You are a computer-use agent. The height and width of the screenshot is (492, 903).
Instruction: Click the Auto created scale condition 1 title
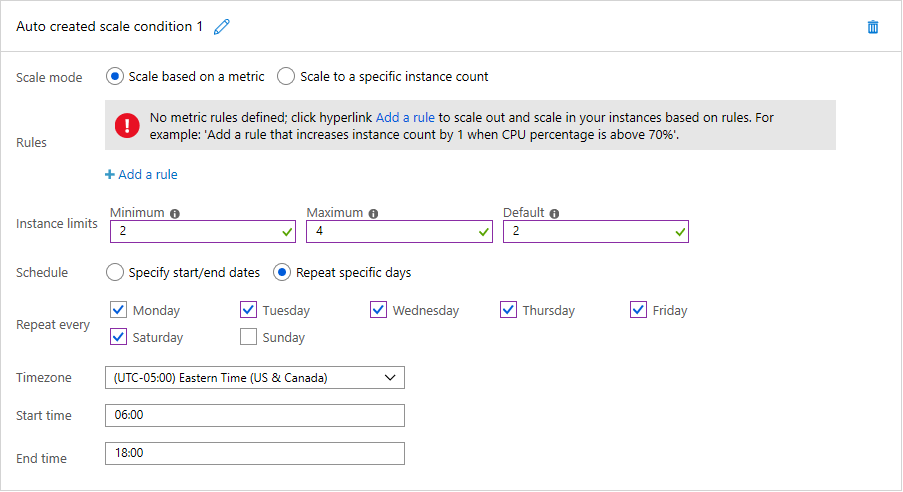pos(109,27)
